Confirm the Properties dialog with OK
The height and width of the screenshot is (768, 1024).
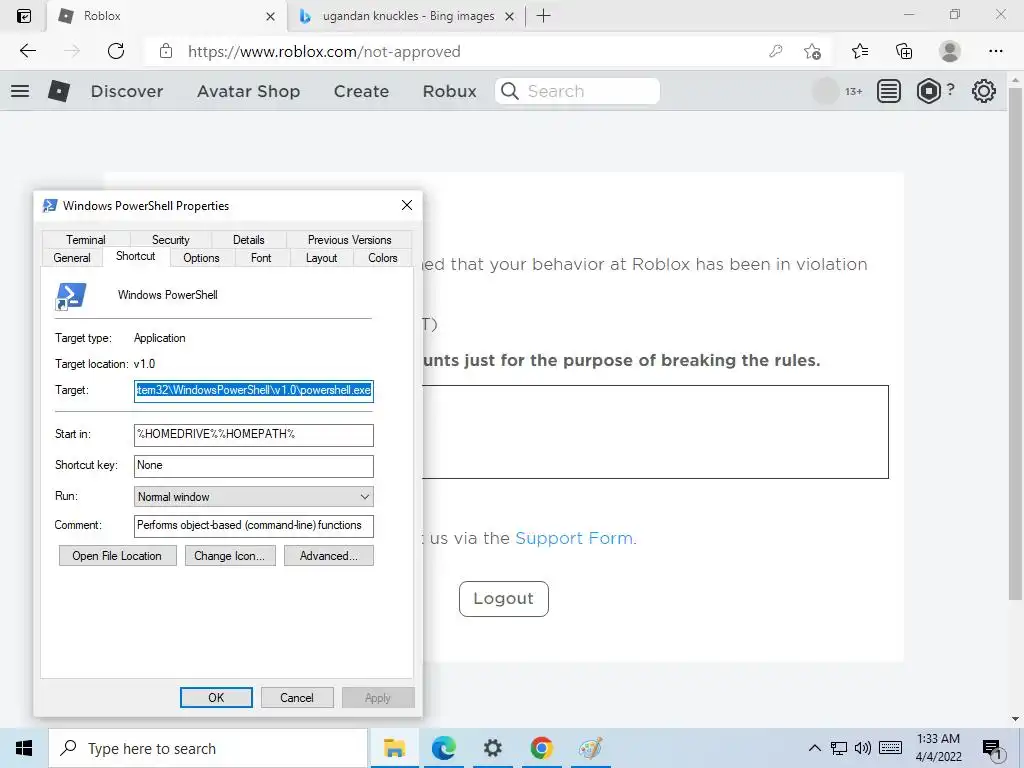[x=216, y=697]
